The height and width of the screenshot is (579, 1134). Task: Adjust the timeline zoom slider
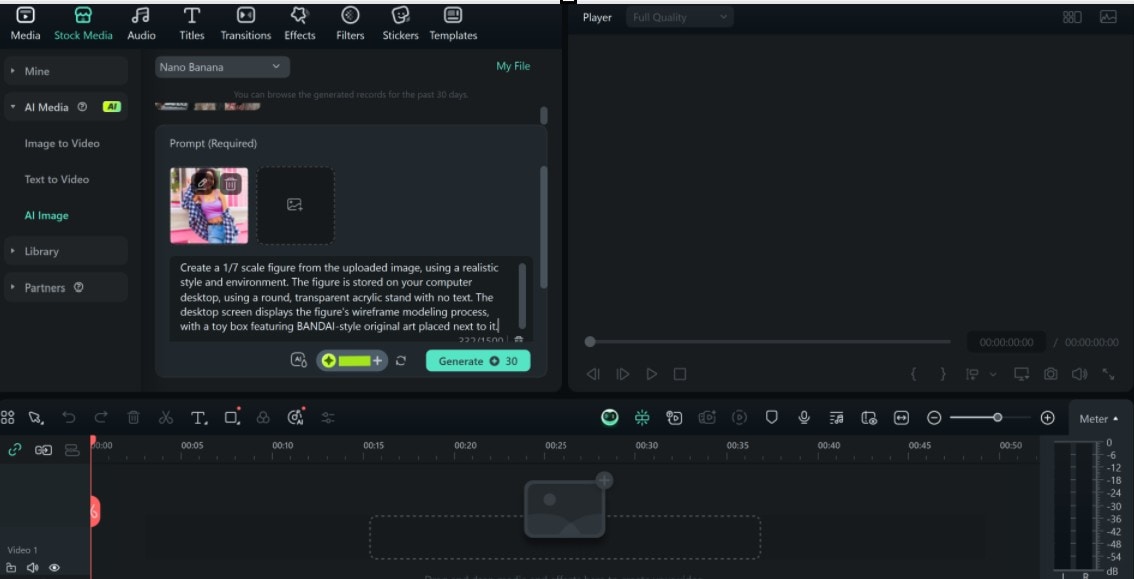coord(997,417)
